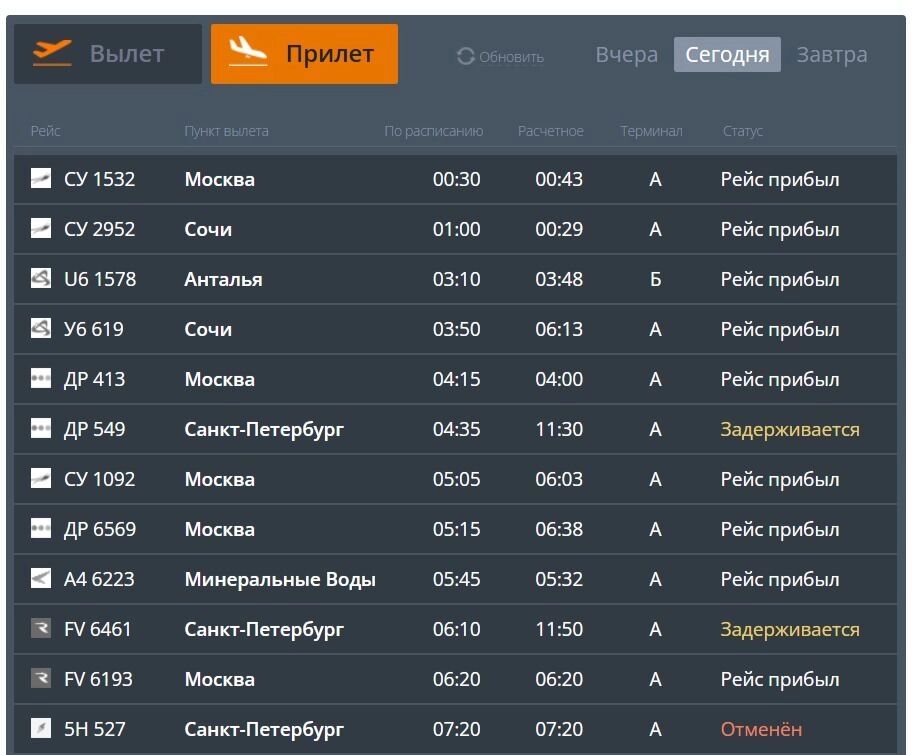Open the delayed flight ДР 549 row status
Image resolution: width=916 pixels, height=755 pixels.
(x=790, y=429)
